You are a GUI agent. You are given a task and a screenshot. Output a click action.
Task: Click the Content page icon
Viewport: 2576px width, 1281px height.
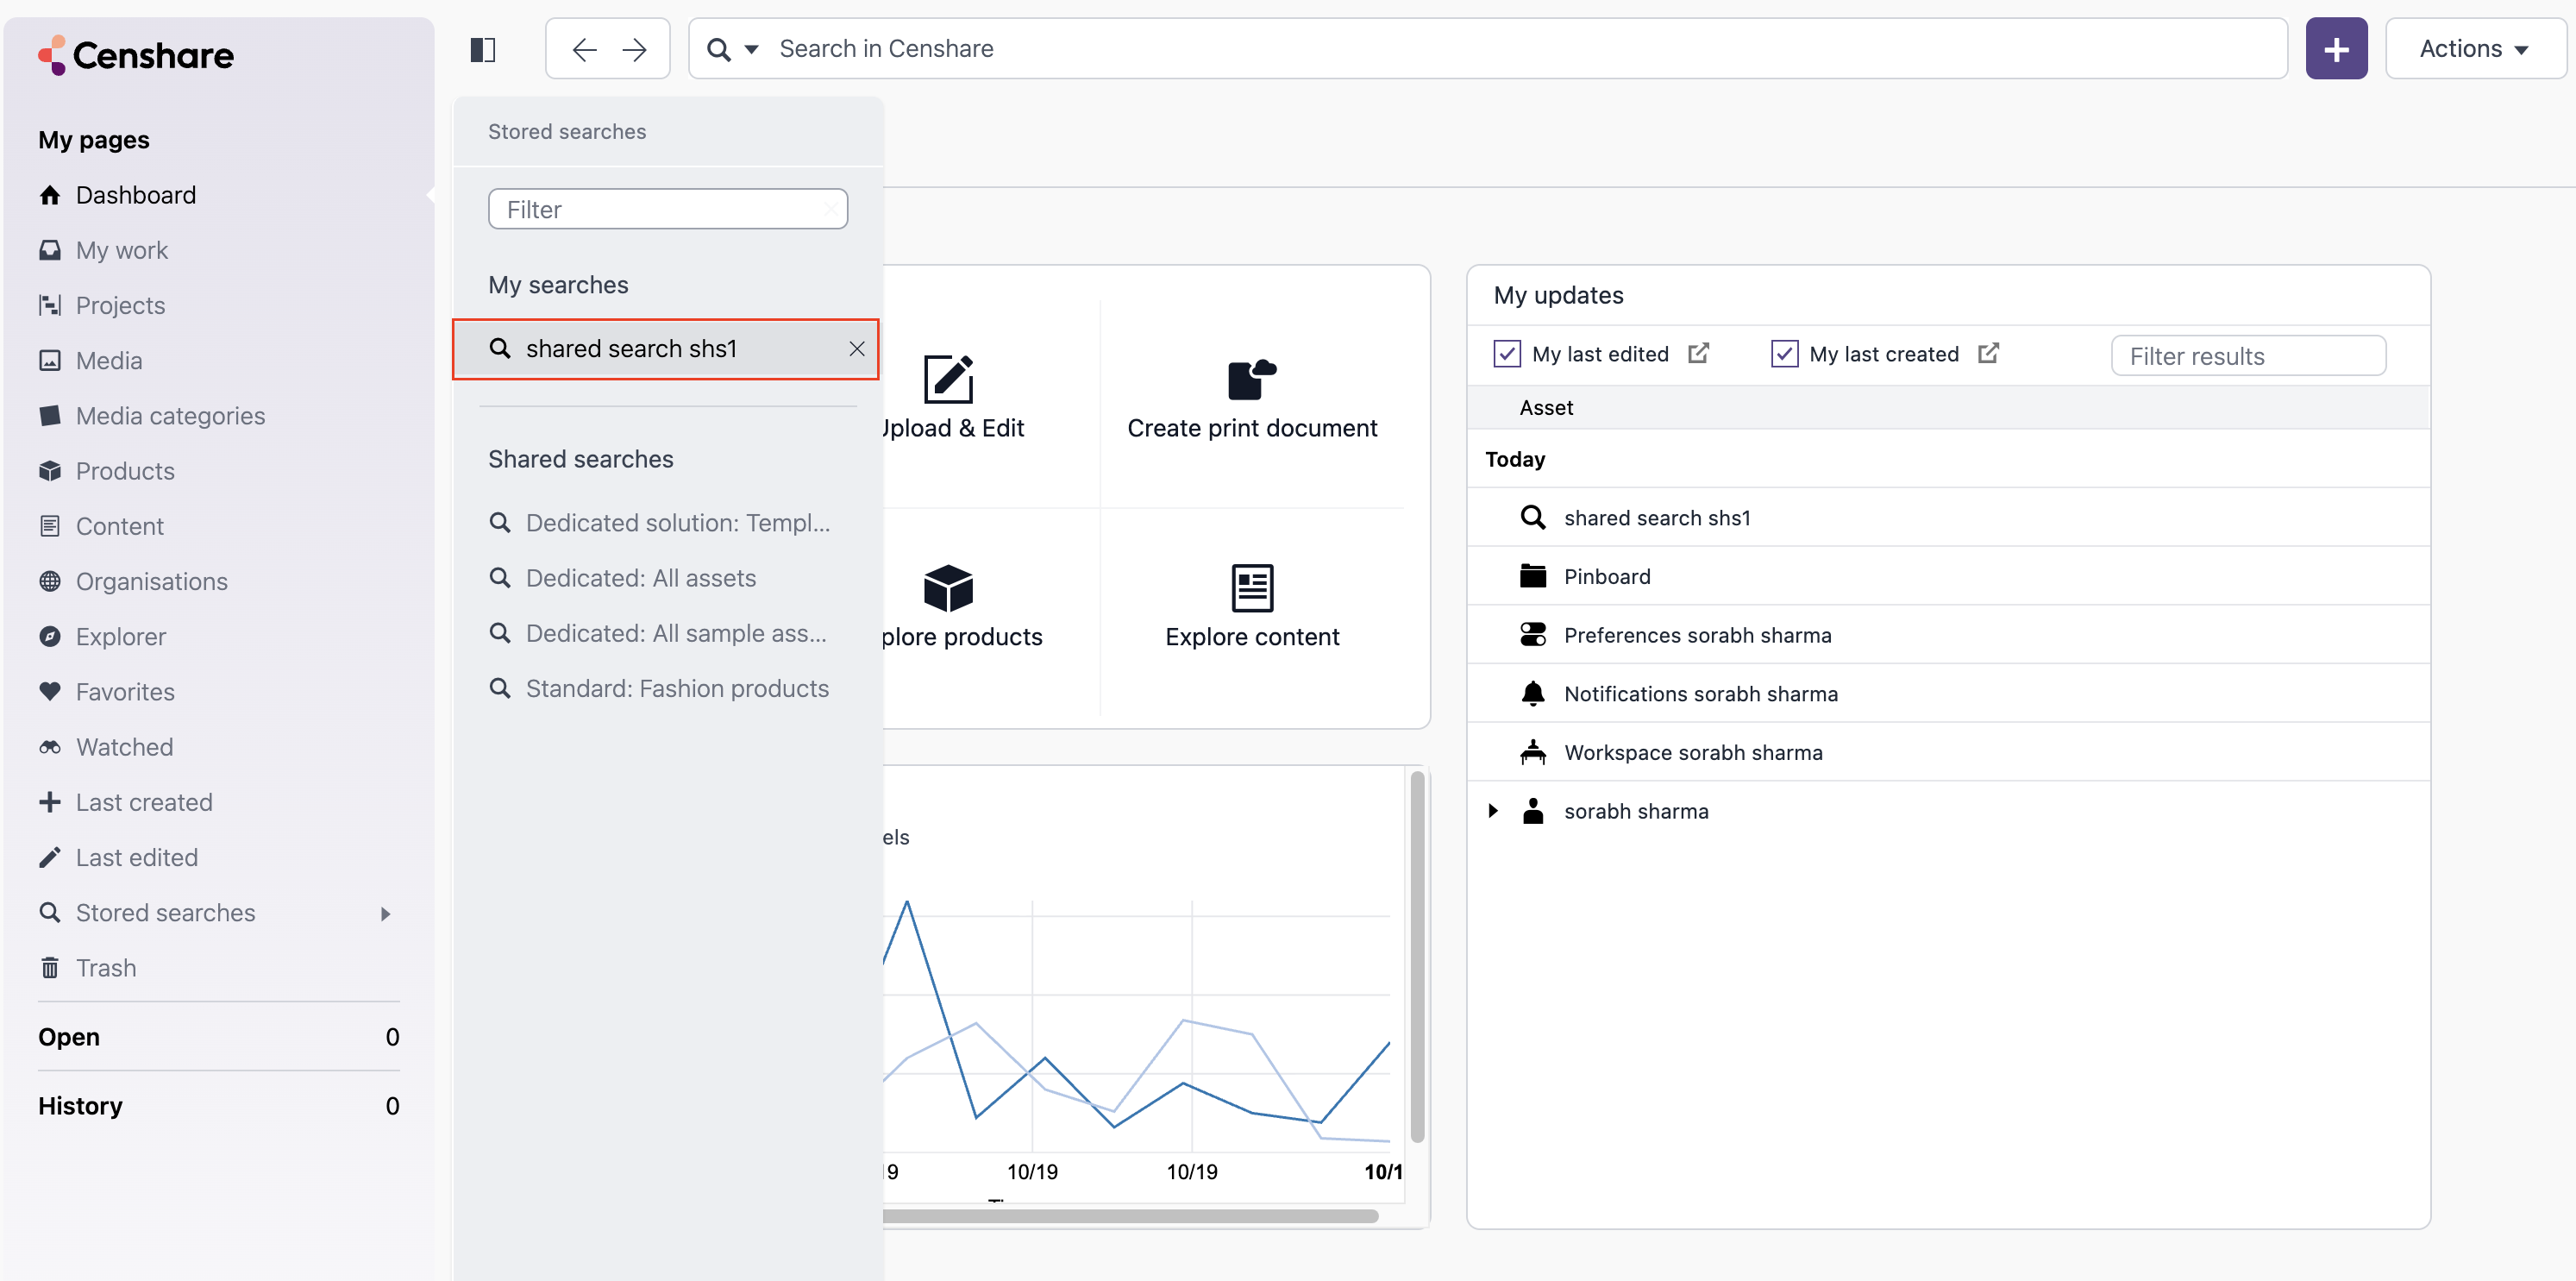pos(50,526)
